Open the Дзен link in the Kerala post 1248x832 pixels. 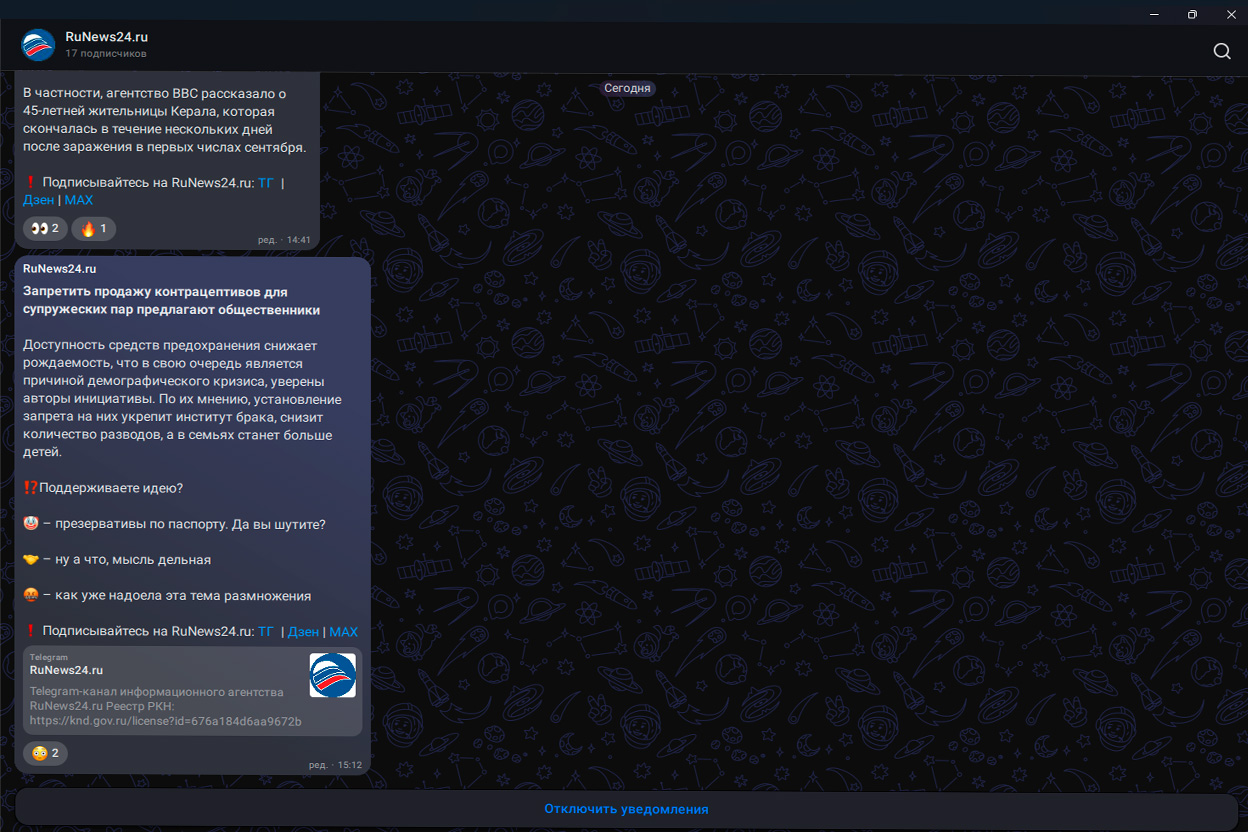(38, 200)
